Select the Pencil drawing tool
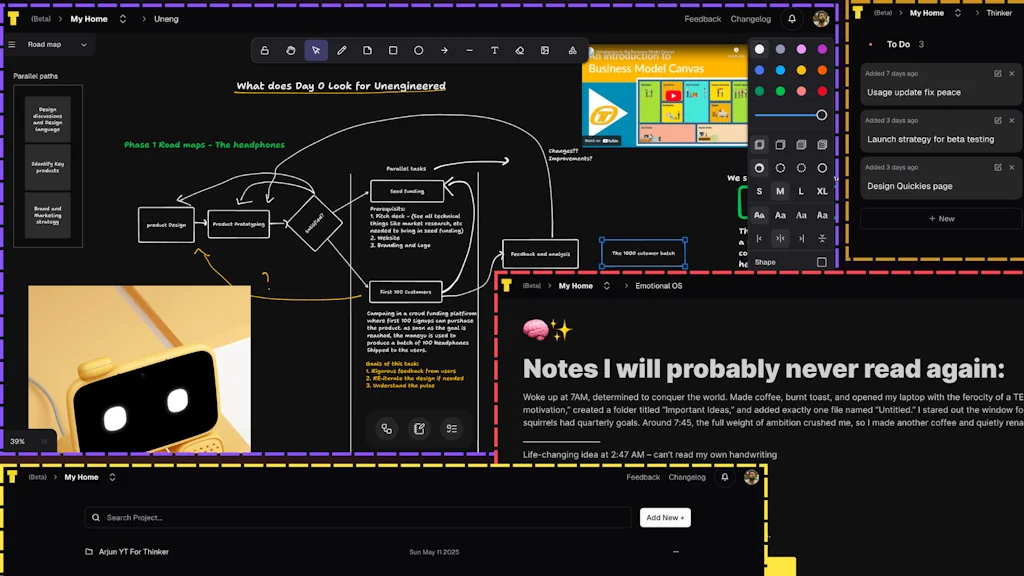The width and height of the screenshot is (1024, 576). (x=341, y=50)
